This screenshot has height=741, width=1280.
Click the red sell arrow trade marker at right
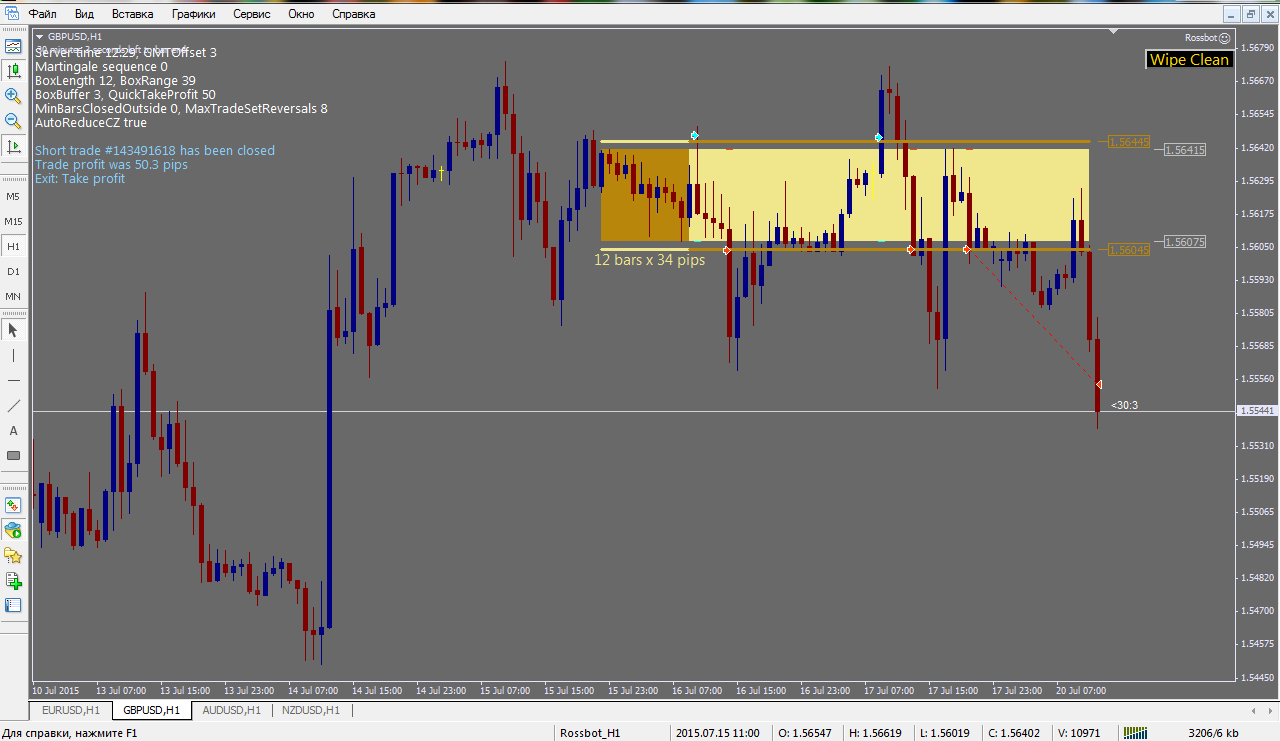[x=1098, y=385]
